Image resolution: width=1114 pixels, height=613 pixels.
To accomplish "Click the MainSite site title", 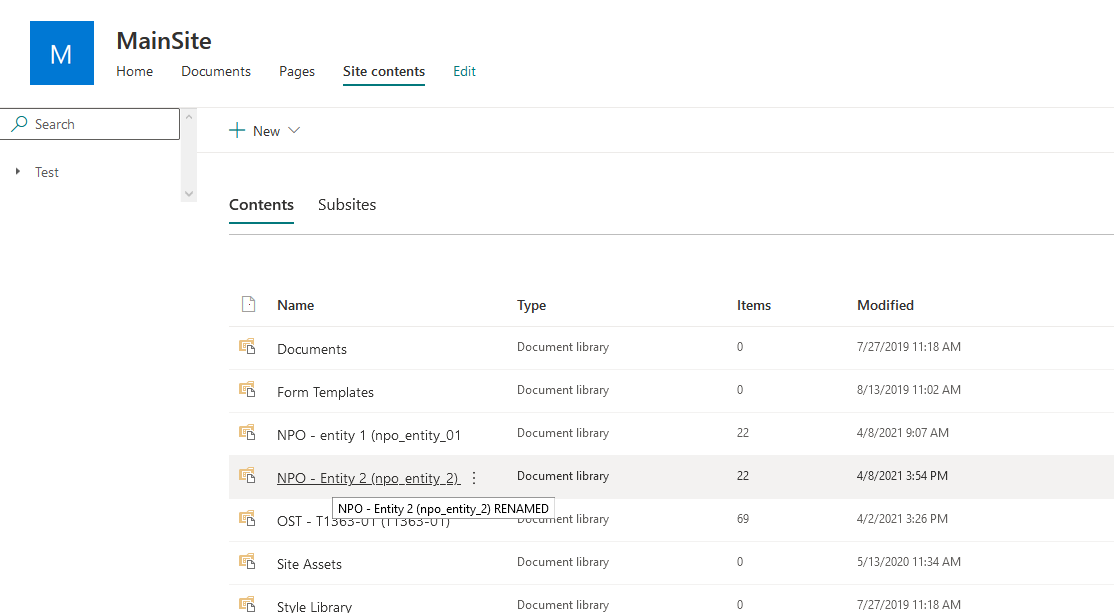I will [x=164, y=40].
